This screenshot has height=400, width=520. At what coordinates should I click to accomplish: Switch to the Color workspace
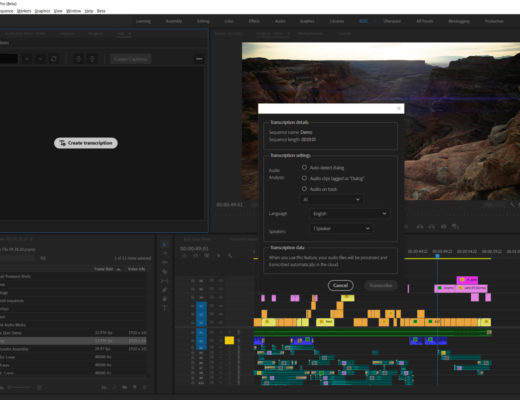click(229, 21)
